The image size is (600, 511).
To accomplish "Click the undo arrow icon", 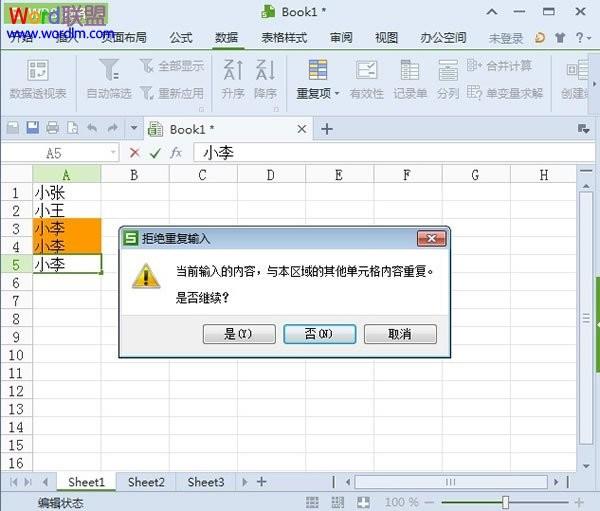I will click(x=92, y=128).
